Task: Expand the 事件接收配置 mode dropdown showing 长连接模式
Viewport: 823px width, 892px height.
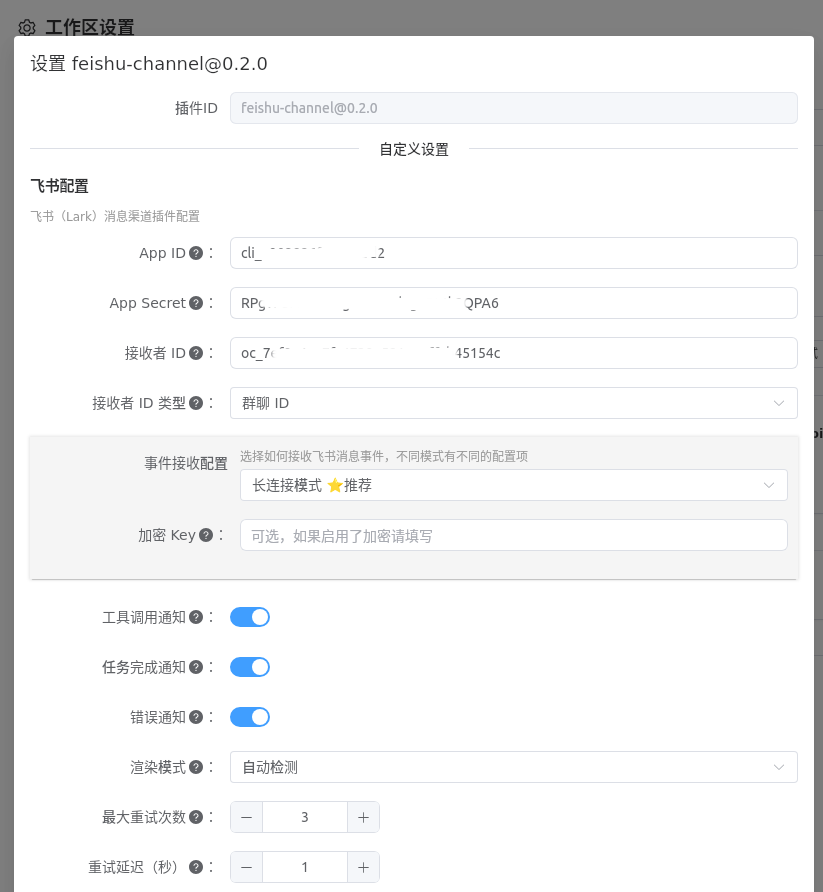Action: tap(513, 484)
